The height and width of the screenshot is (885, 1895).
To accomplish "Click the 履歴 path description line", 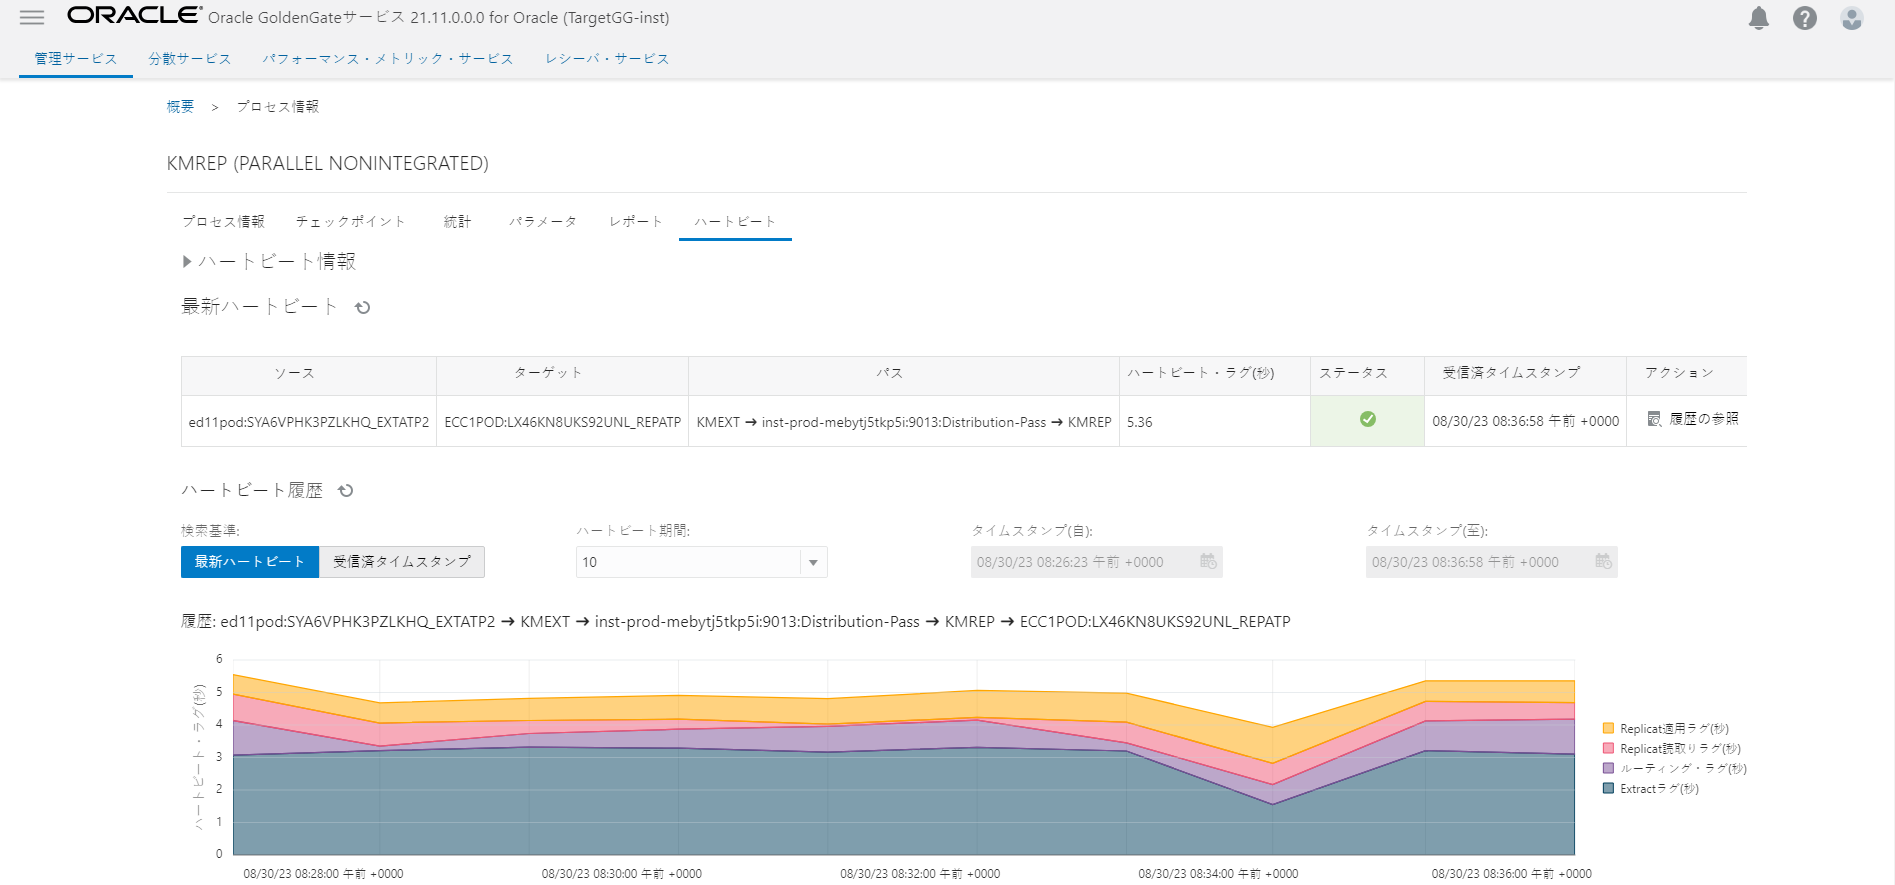I will point(736,622).
